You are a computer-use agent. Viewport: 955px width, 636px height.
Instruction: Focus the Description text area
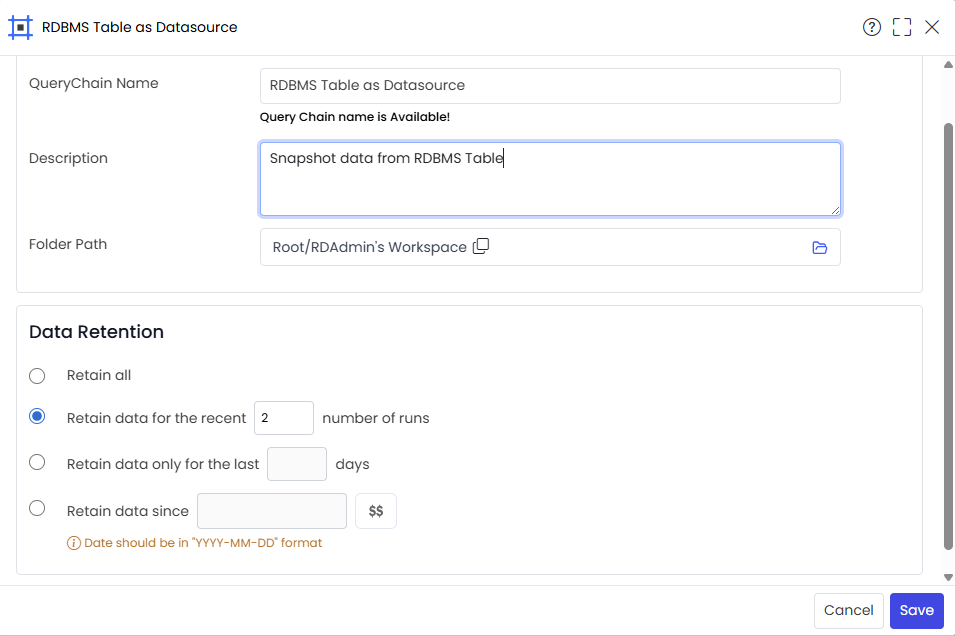pyautogui.click(x=550, y=179)
